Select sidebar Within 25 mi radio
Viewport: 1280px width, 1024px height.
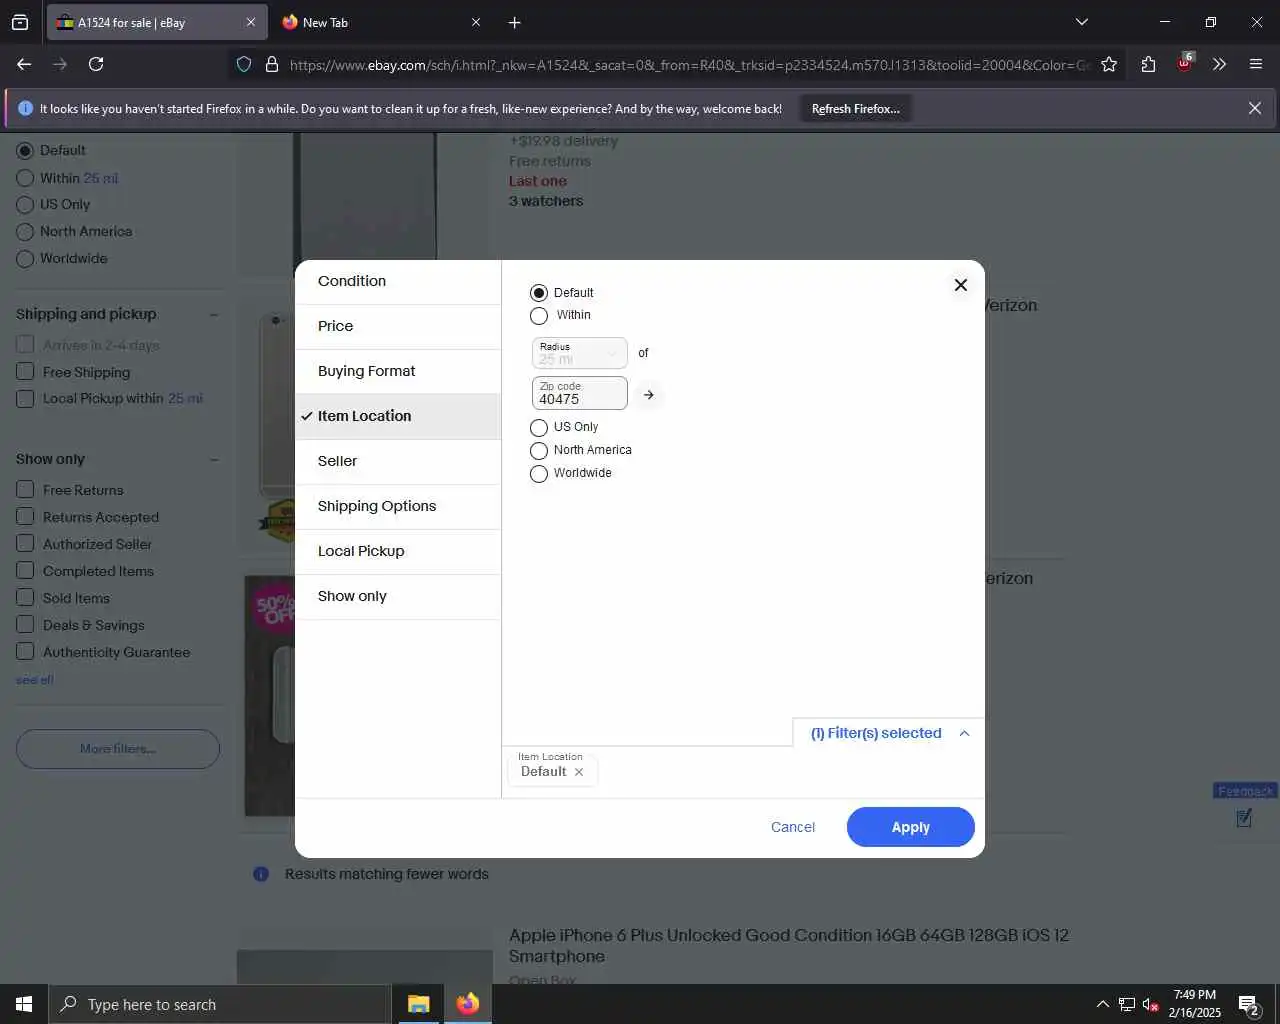click(x=25, y=178)
